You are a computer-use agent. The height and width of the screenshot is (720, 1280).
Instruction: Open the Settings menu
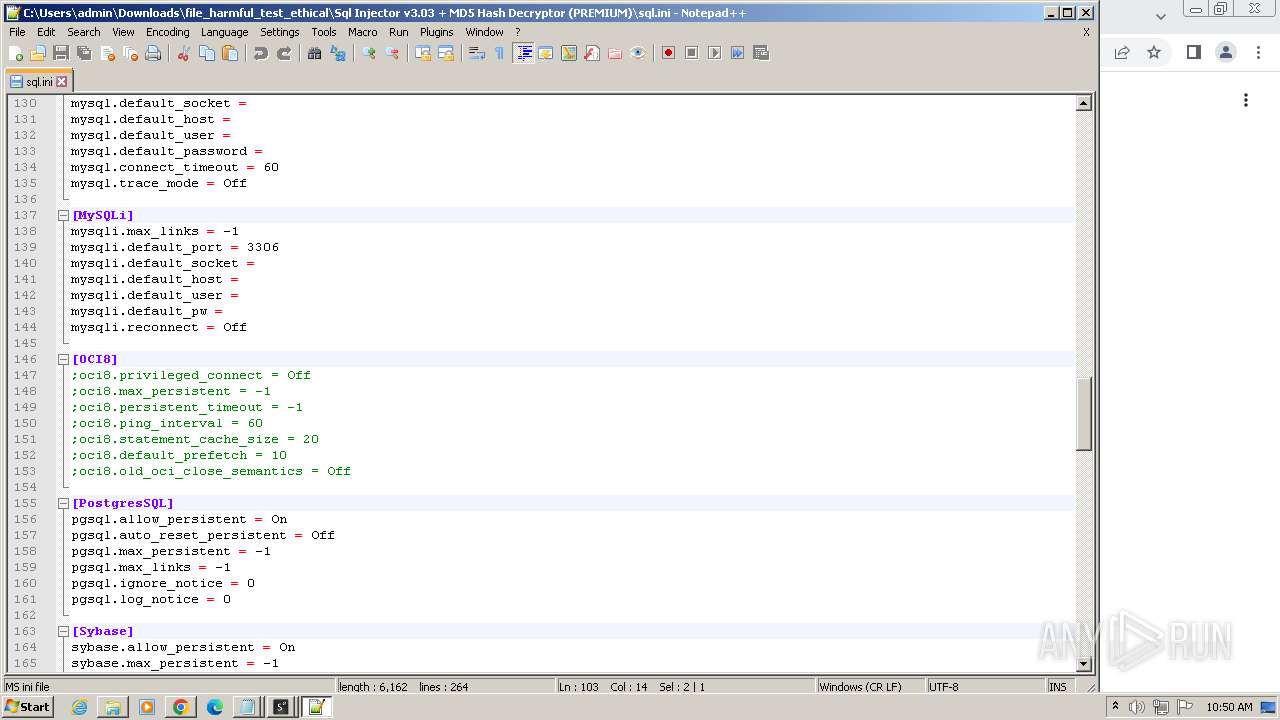(280, 32)
